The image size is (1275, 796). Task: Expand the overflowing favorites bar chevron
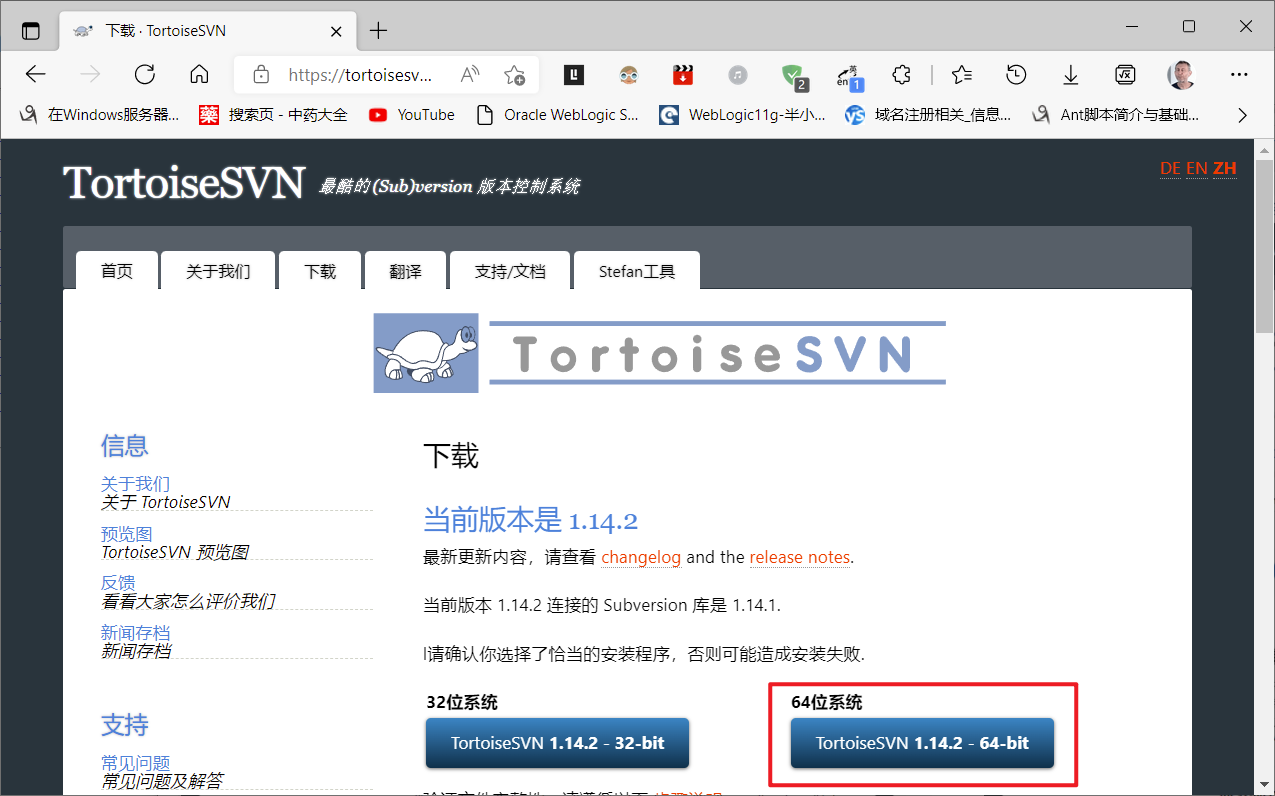pyautogui.click(x=1242, y=114)
